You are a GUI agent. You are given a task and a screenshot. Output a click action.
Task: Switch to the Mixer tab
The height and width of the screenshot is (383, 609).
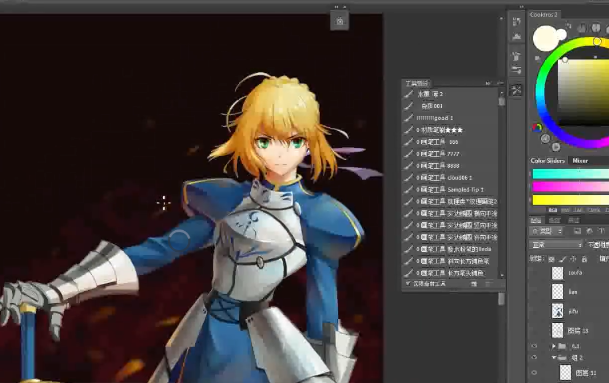(580, 161)
